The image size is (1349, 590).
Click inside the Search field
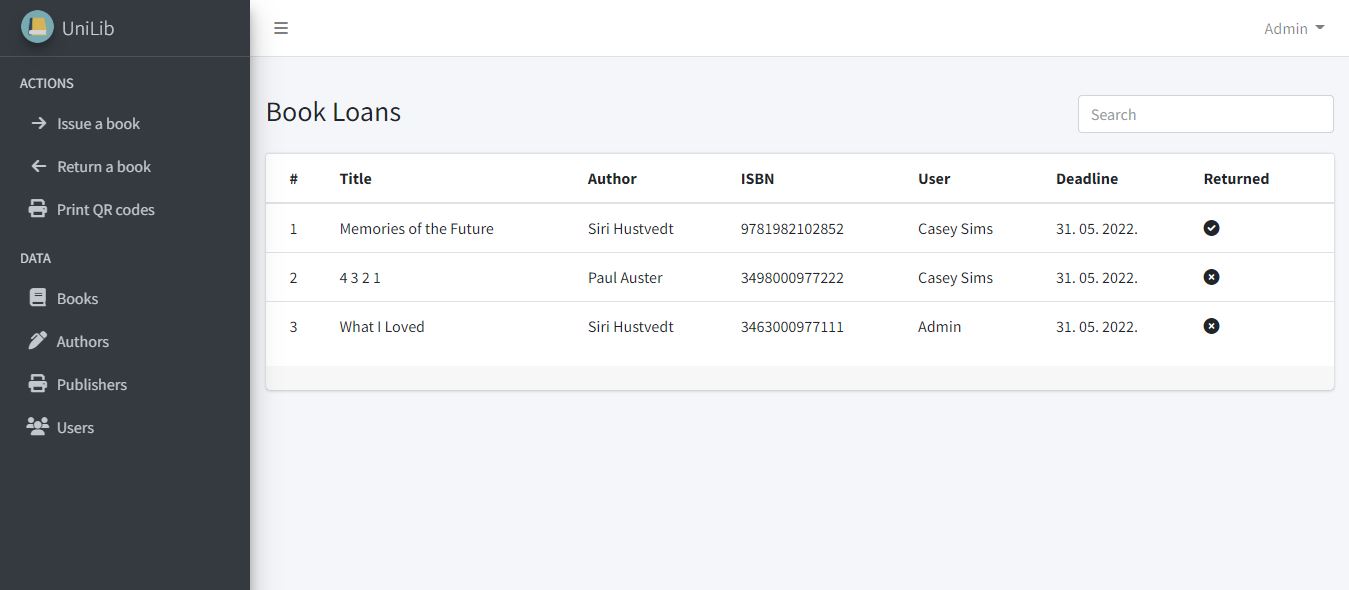(x=1204, y=114)
